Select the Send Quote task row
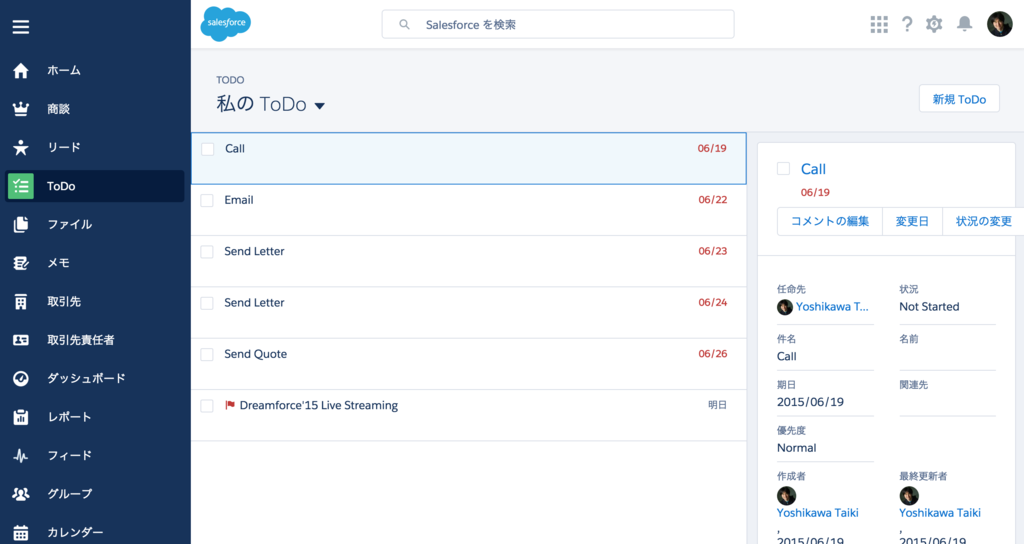 tap(468, 364)
